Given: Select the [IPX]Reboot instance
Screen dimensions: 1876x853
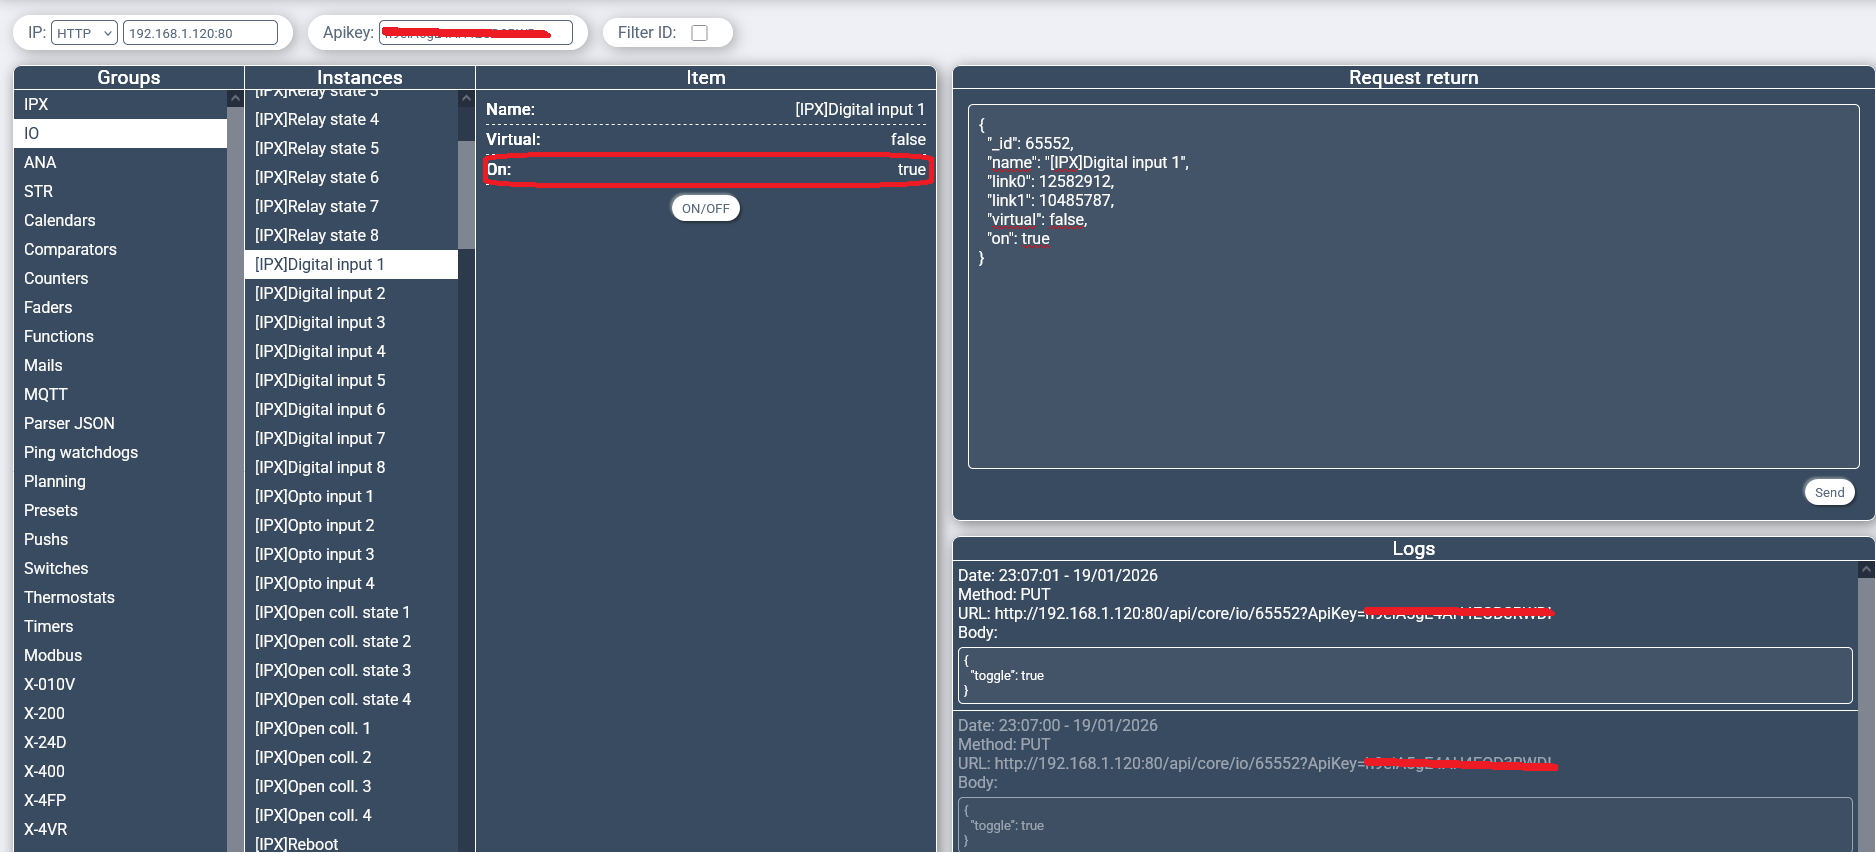Looking at the screenshot, I should click(350, 844).
